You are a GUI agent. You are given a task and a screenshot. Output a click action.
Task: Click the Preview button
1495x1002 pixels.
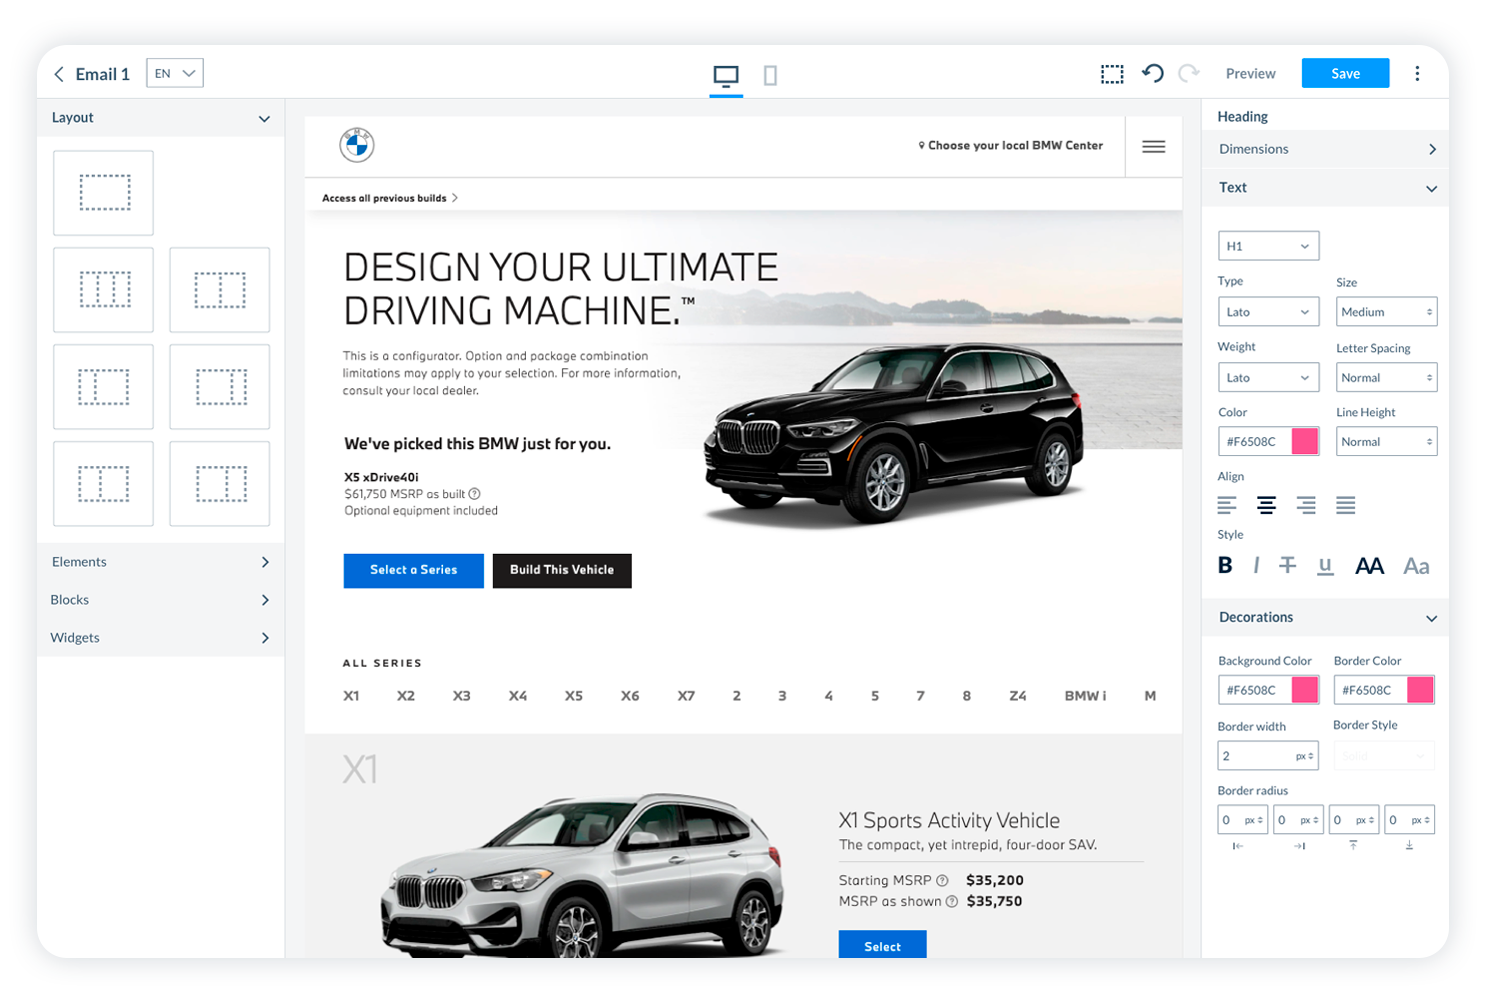tap(1250, 74)
